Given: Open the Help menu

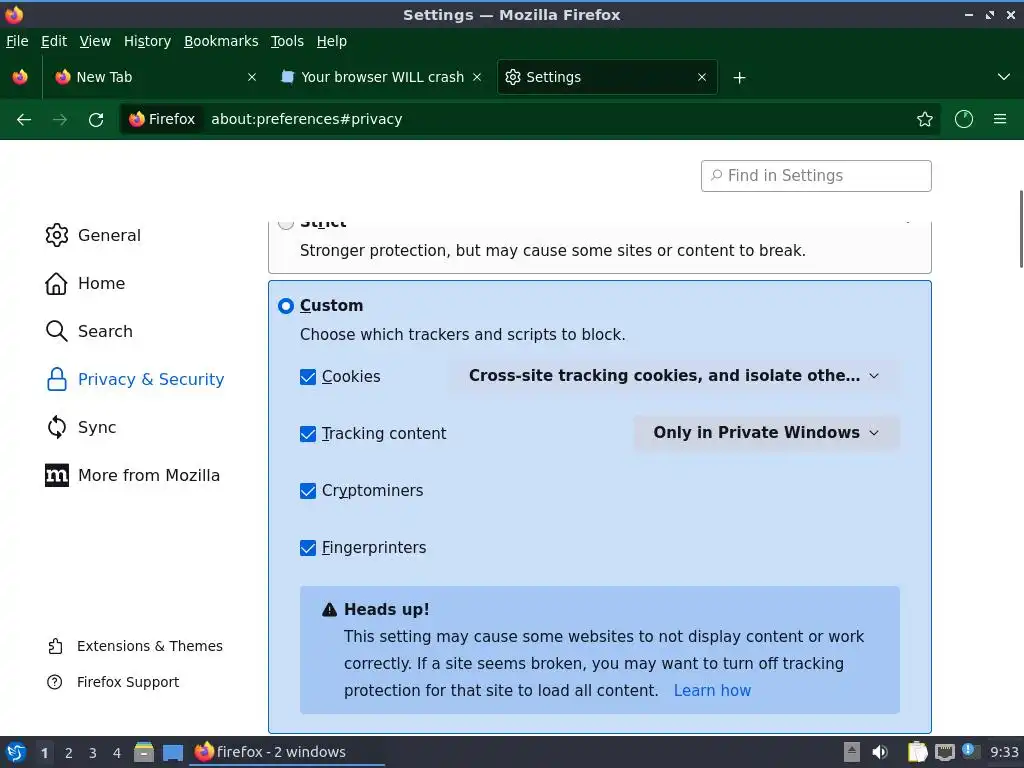Looking at the screenshot, I should tap(331, 41).
